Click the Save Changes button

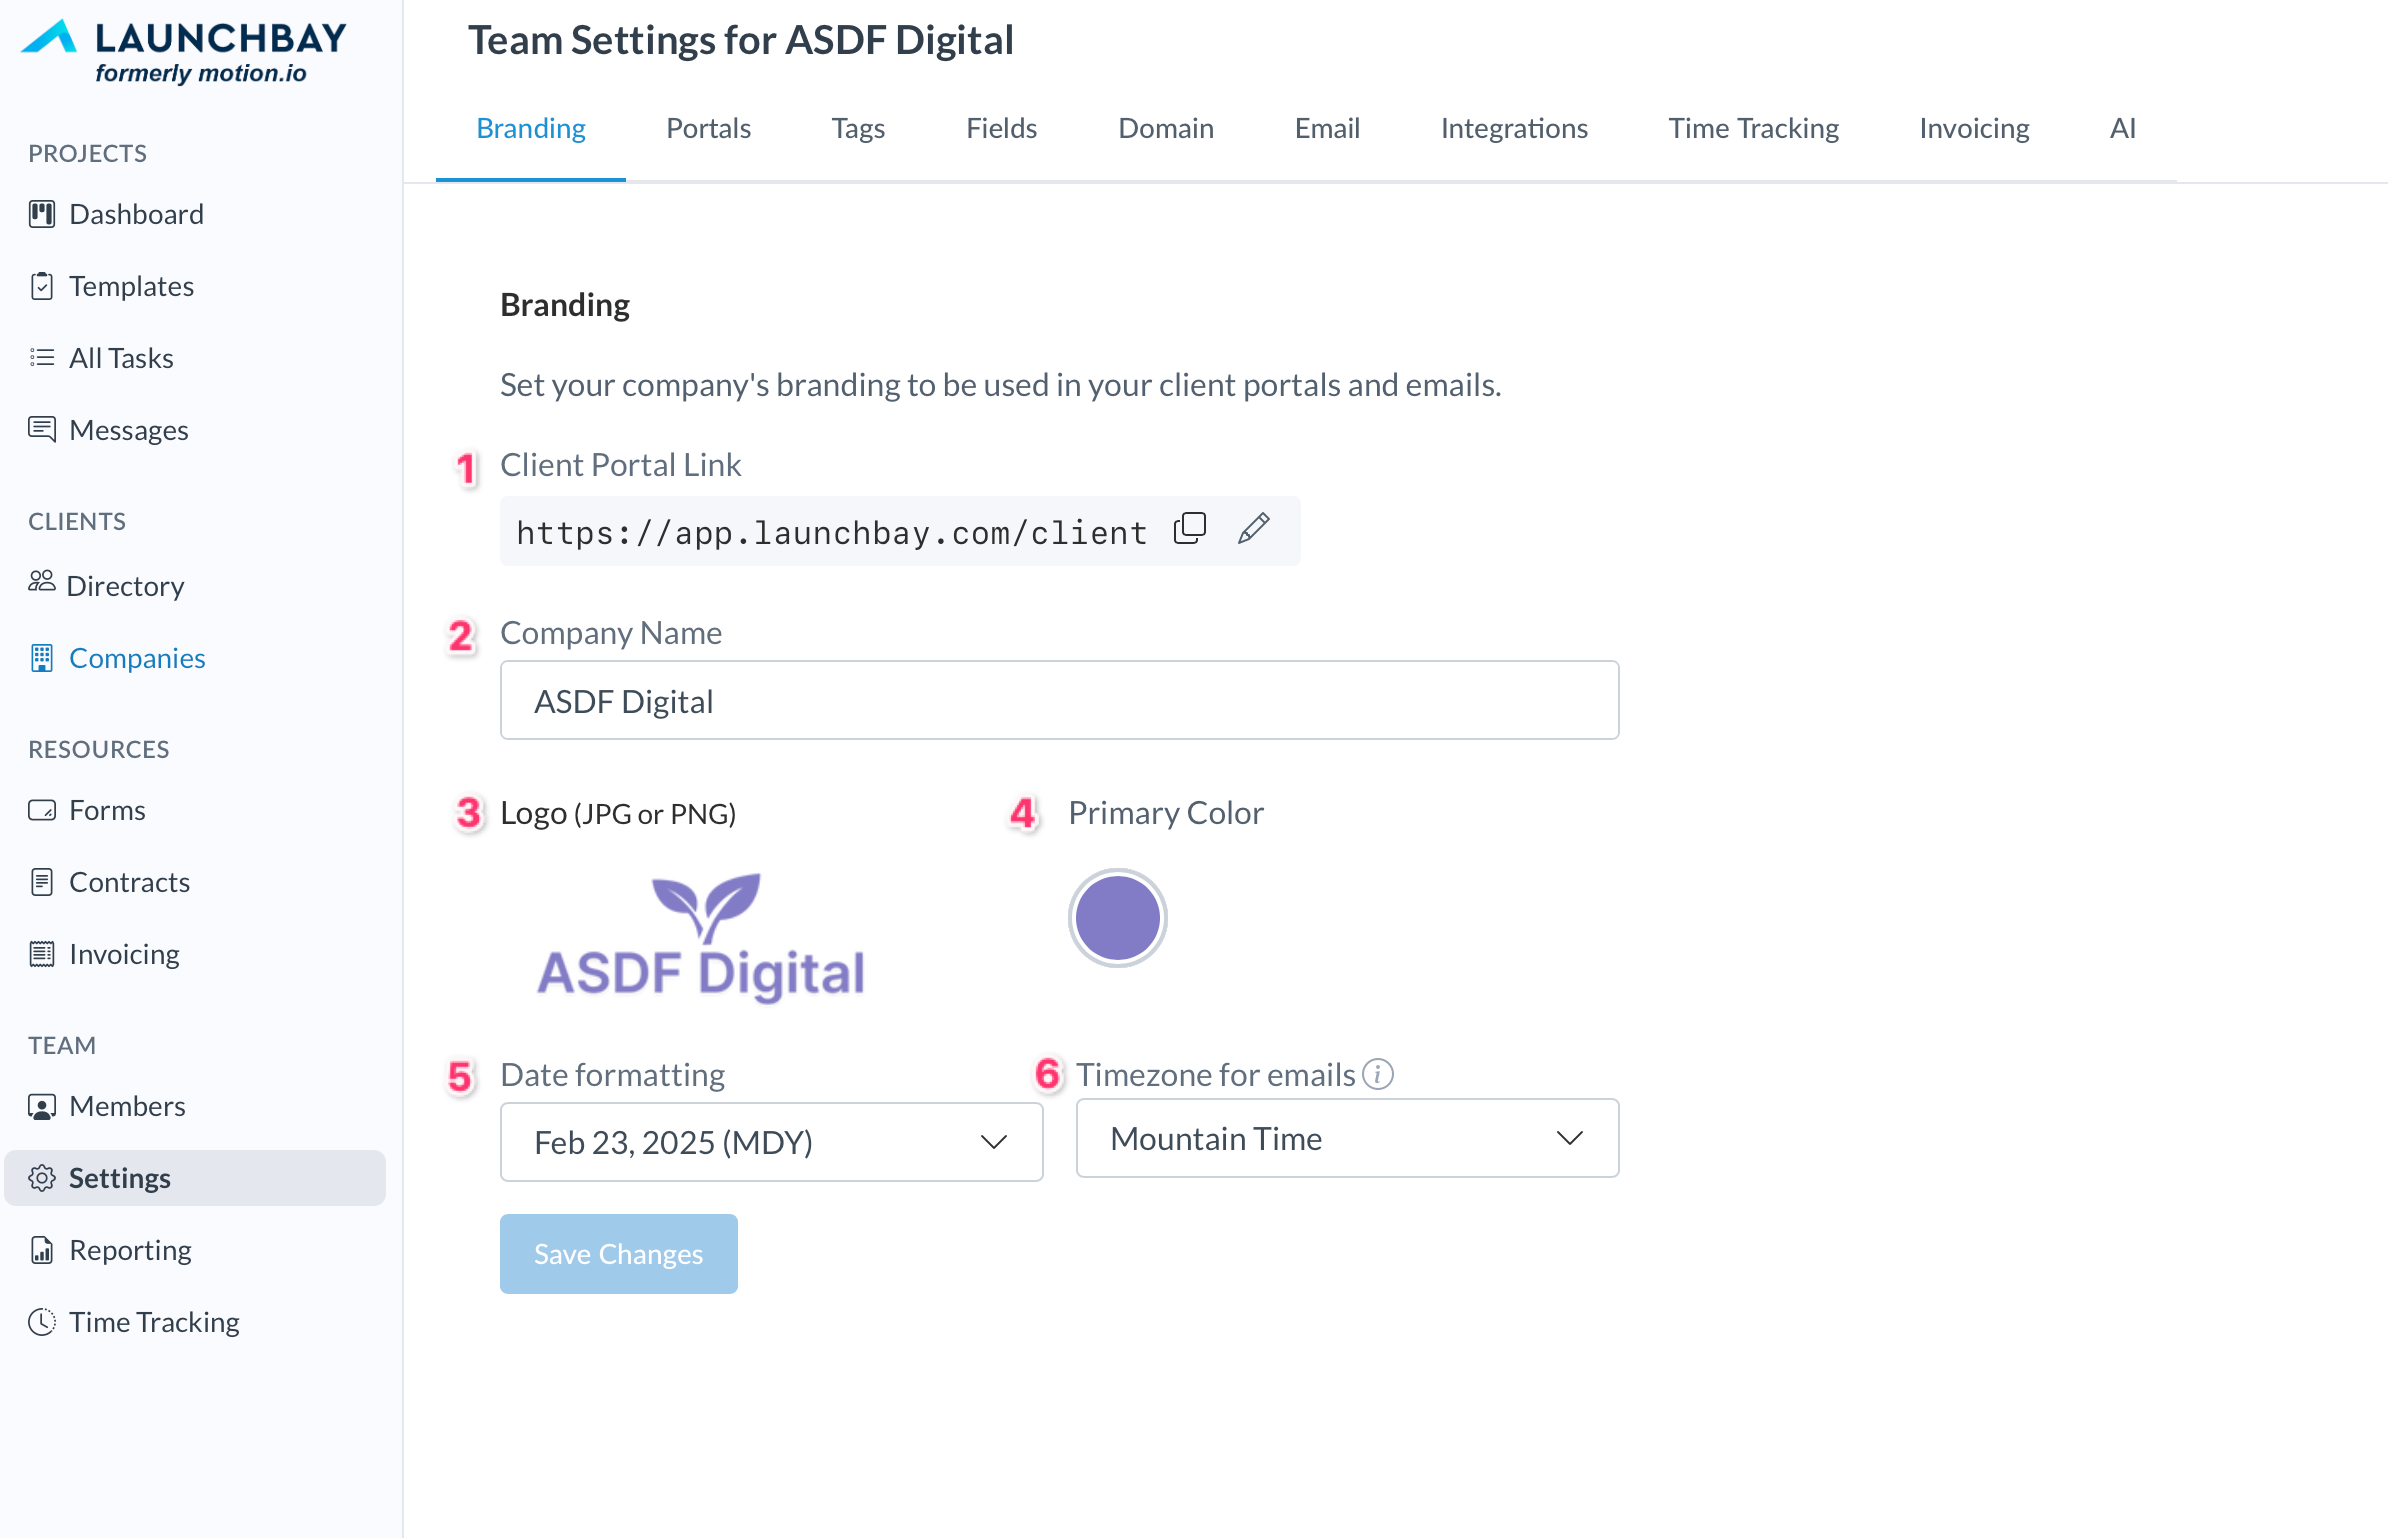point(618,1254)
